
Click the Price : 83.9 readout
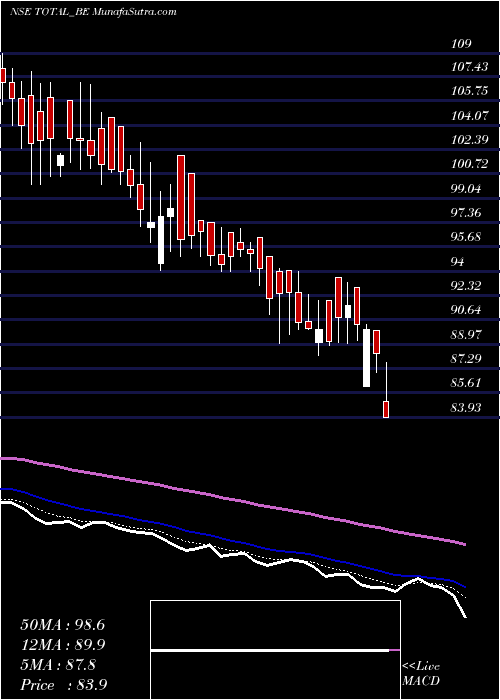(x=63, y=685)
